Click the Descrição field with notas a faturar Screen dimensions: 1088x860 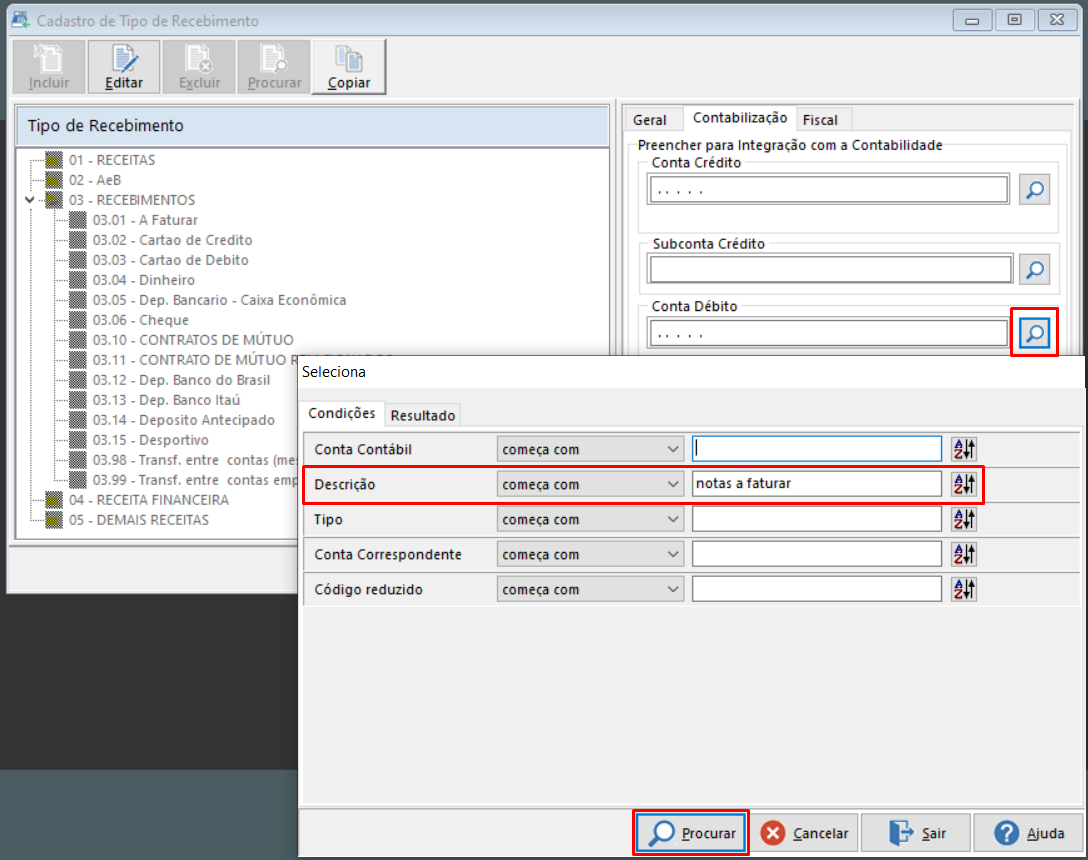coord(817,484)
